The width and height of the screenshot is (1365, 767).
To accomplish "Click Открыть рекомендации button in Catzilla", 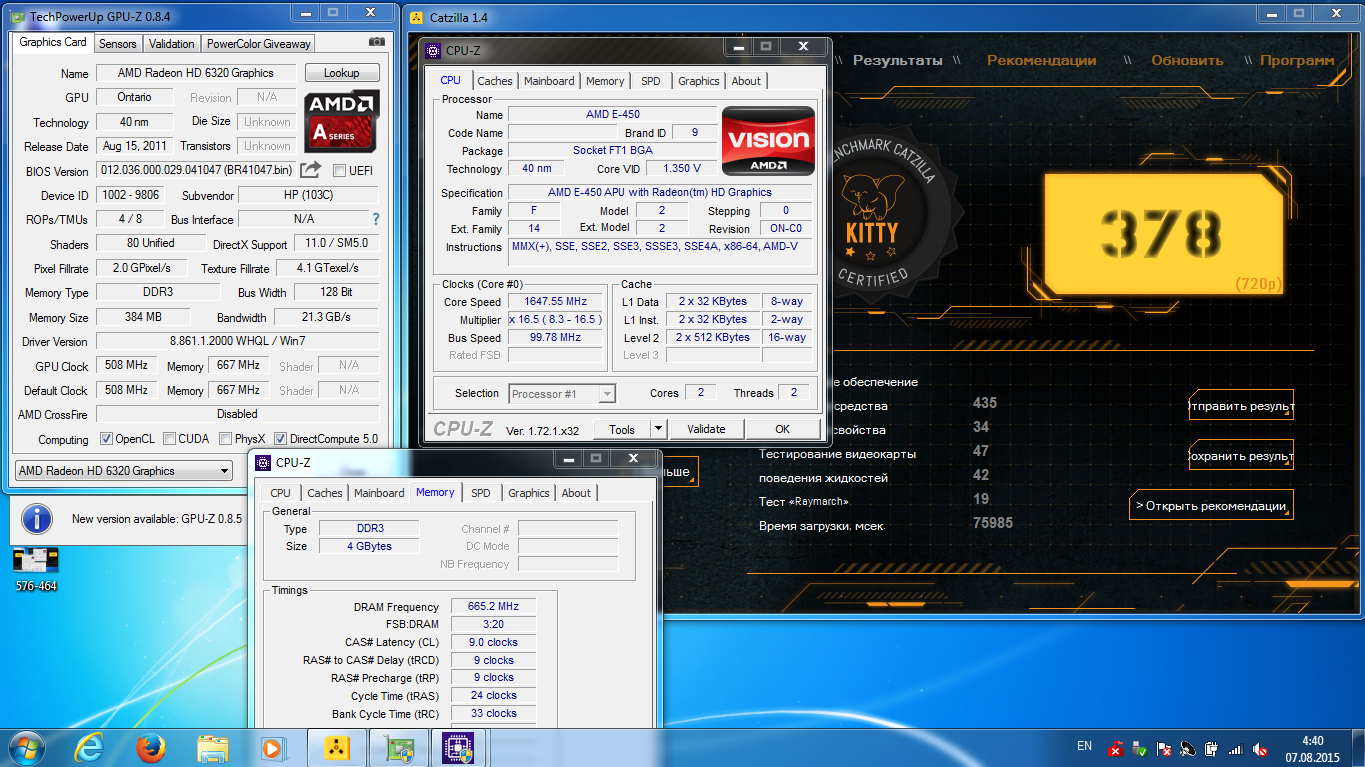I will (1211, 505).
